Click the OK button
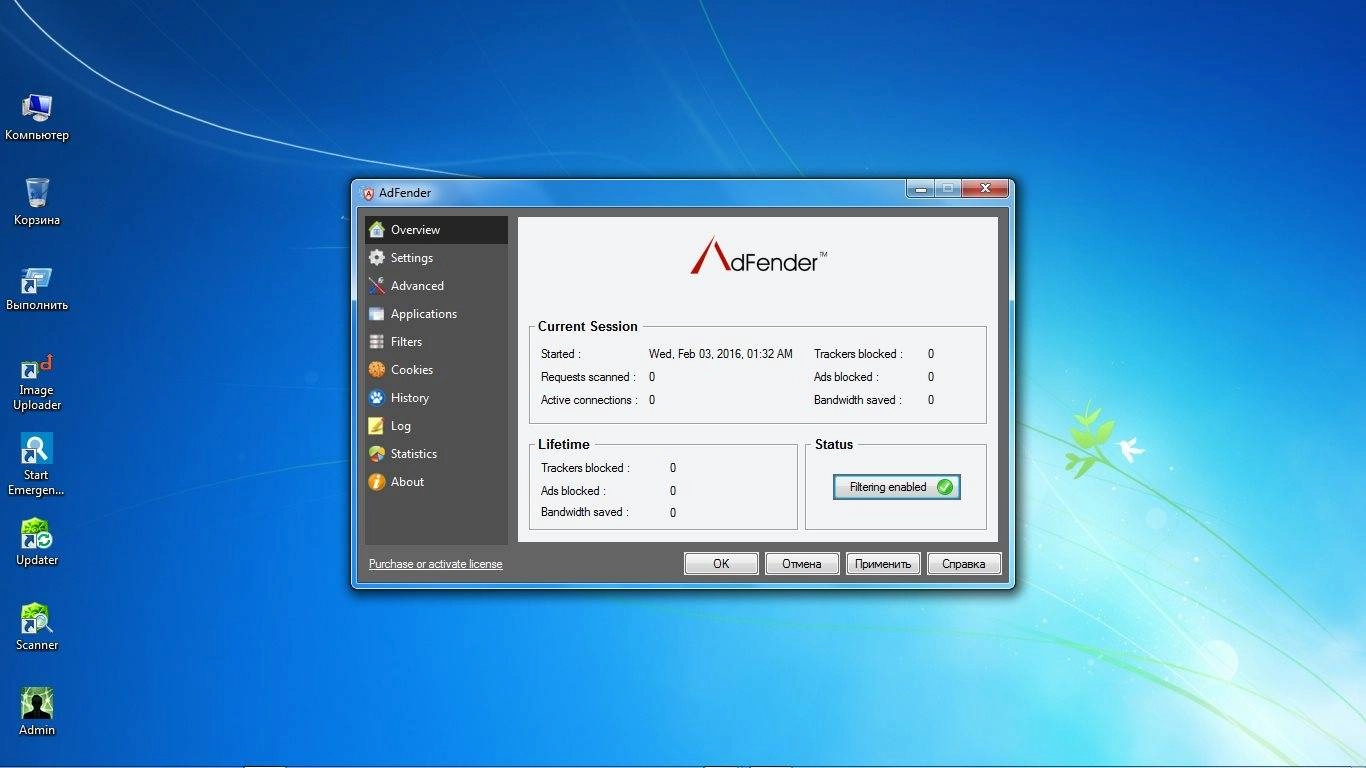 coord(721,564)
